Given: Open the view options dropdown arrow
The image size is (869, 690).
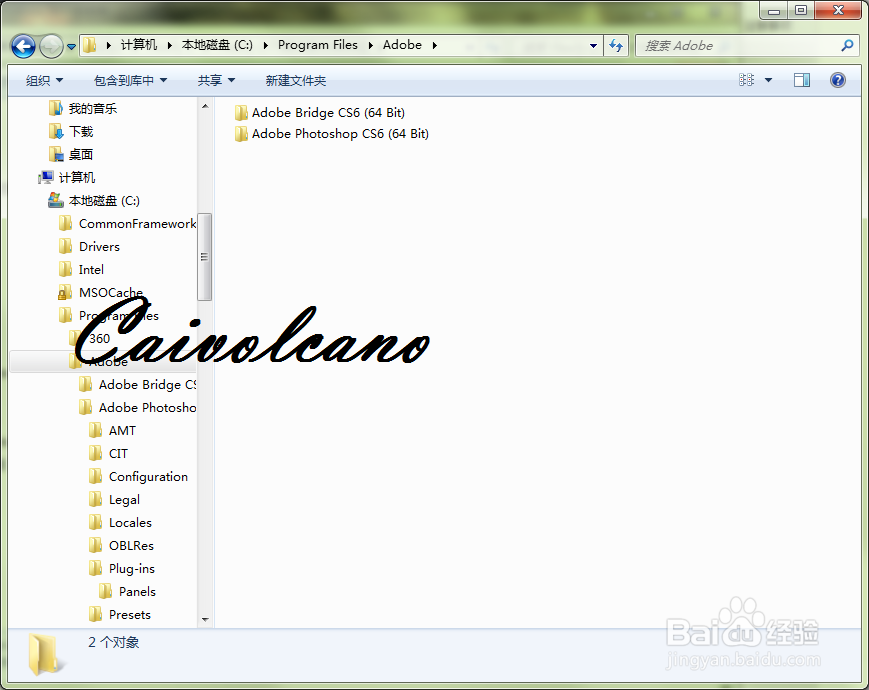Looking at the screenshot, I should pyautogui.click(x=768, y=80).
